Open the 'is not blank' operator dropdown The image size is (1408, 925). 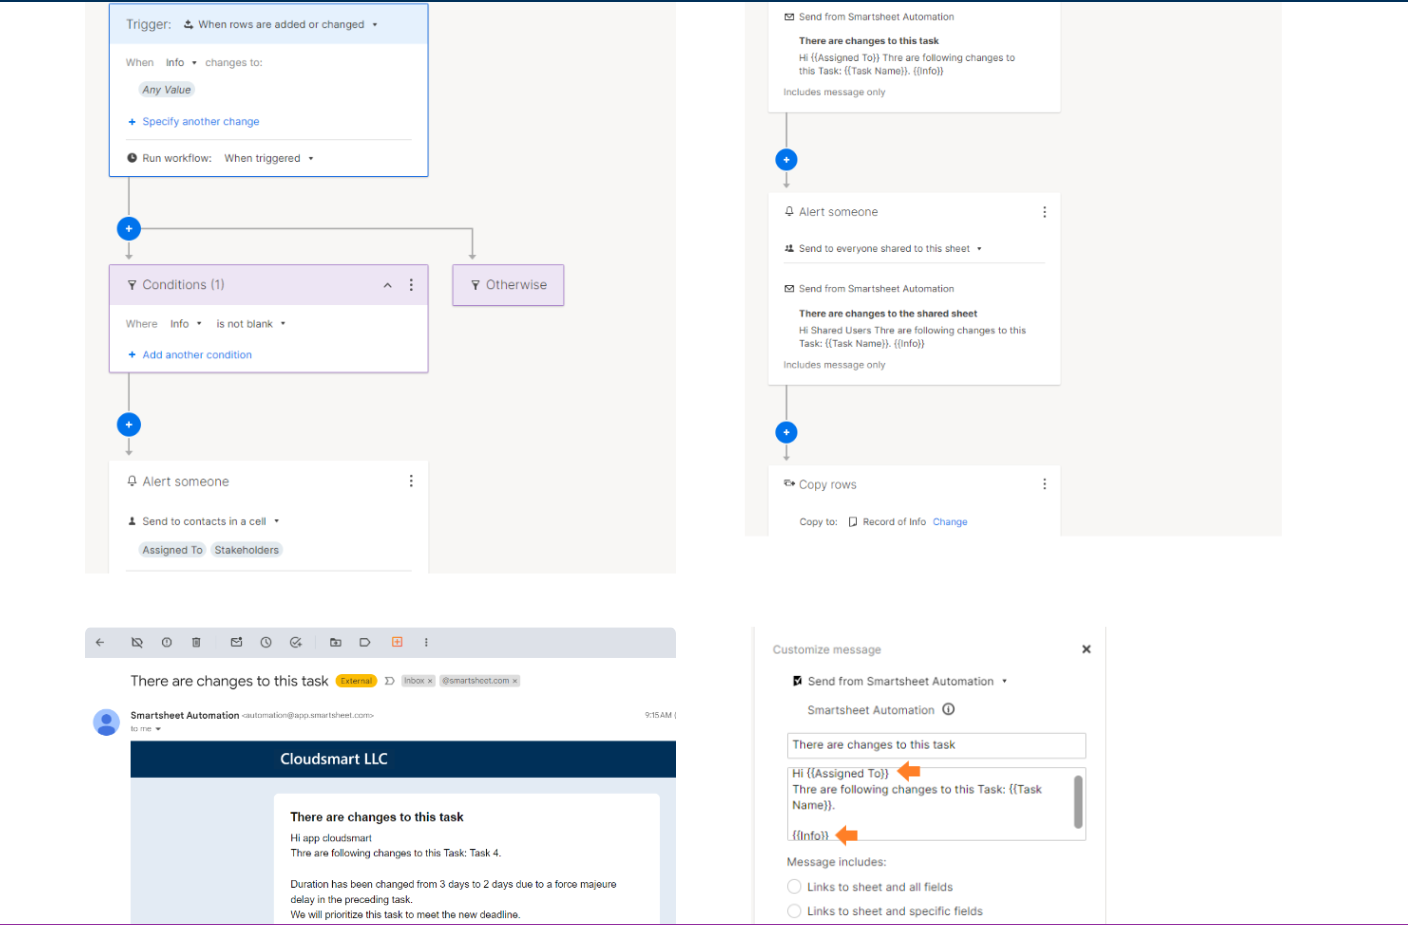tap(251, 324)
